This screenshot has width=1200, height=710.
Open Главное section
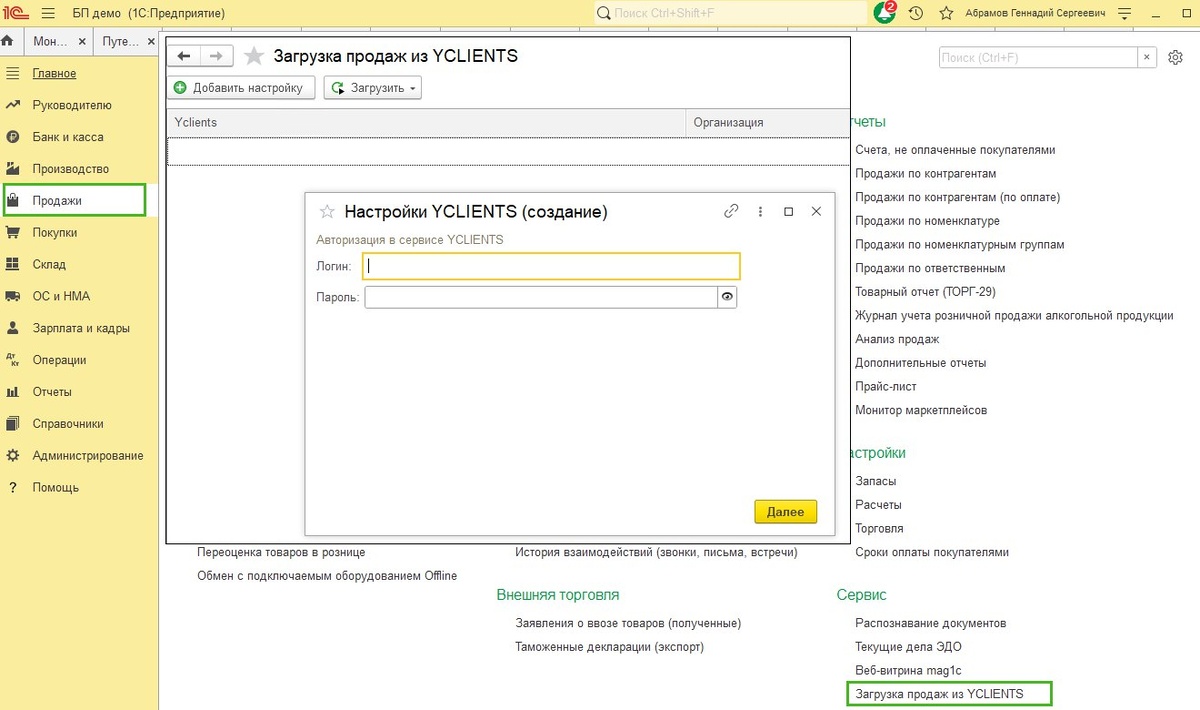point(54,73)
